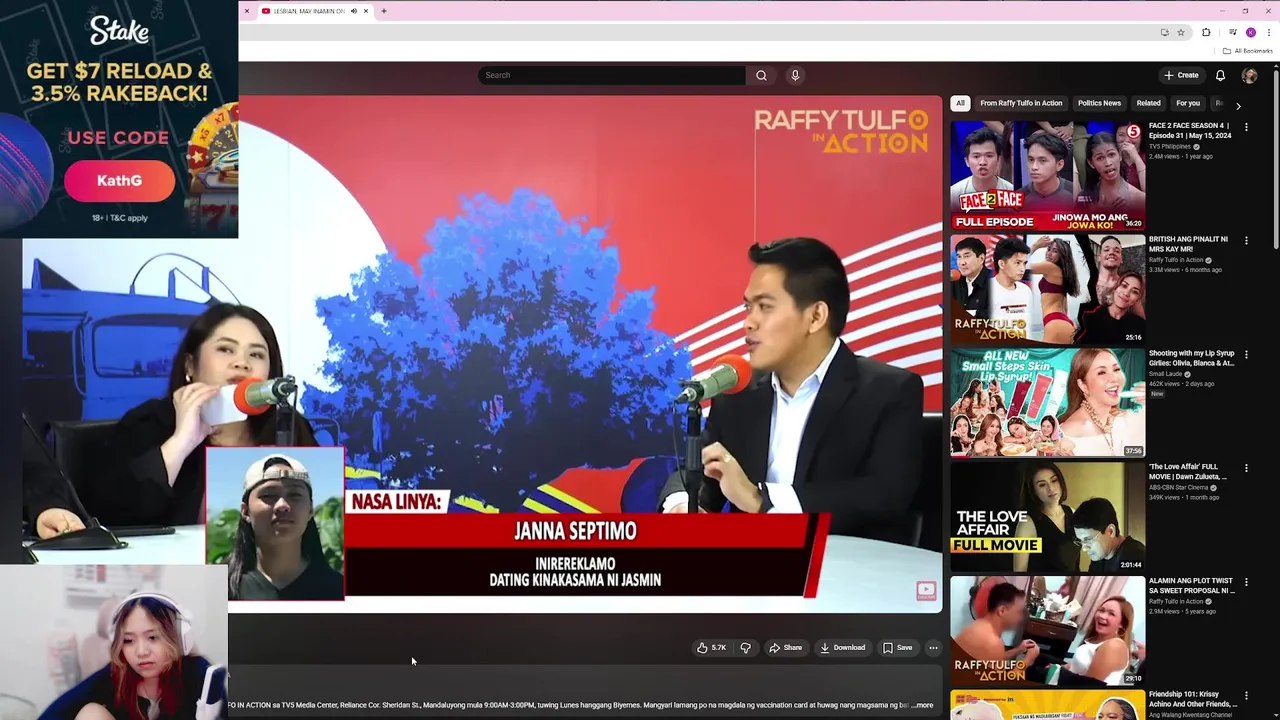Open the FACE 2 FACE Season 4 video thumbnail
This screenshot has width=1280, height=720.
1047,175
